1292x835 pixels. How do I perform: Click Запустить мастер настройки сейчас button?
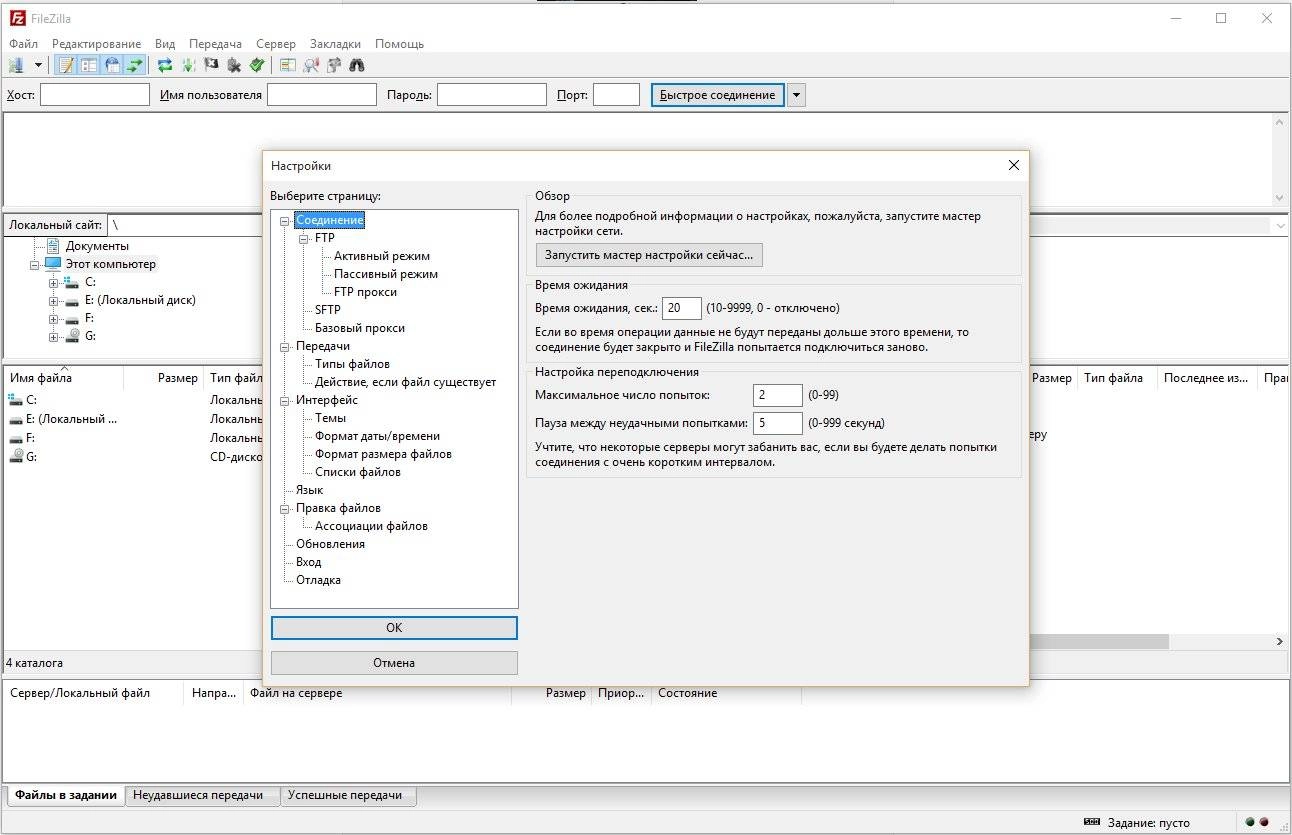(x=649, y=255)
